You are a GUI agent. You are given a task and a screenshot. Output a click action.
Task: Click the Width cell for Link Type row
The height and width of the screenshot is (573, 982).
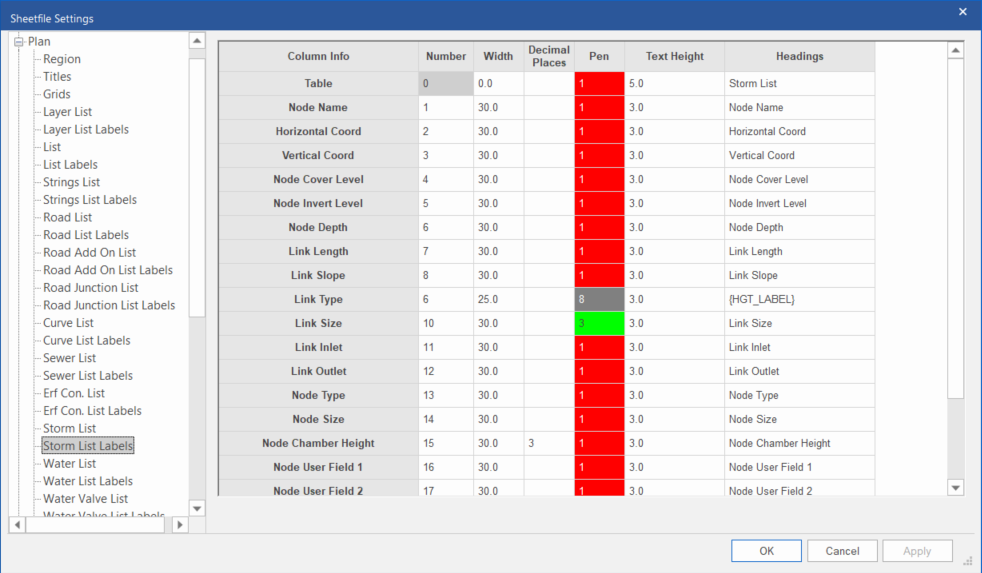498,299
